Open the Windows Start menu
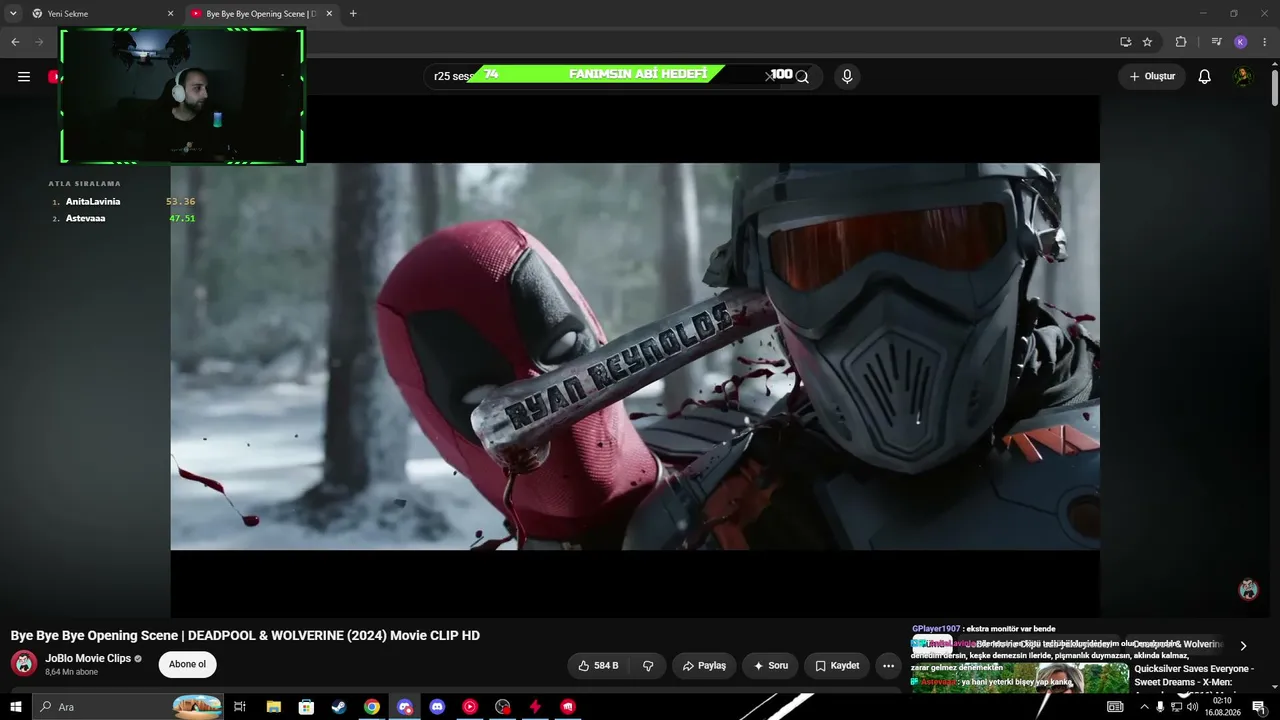1280x720 pixels. coord(16,707)
